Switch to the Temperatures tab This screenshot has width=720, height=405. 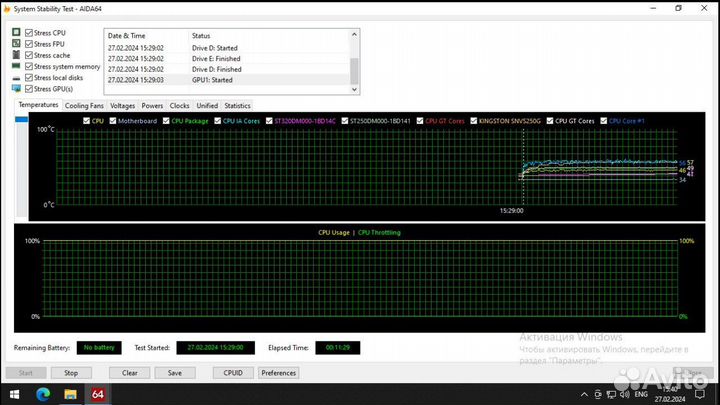[x=38, y=105]
